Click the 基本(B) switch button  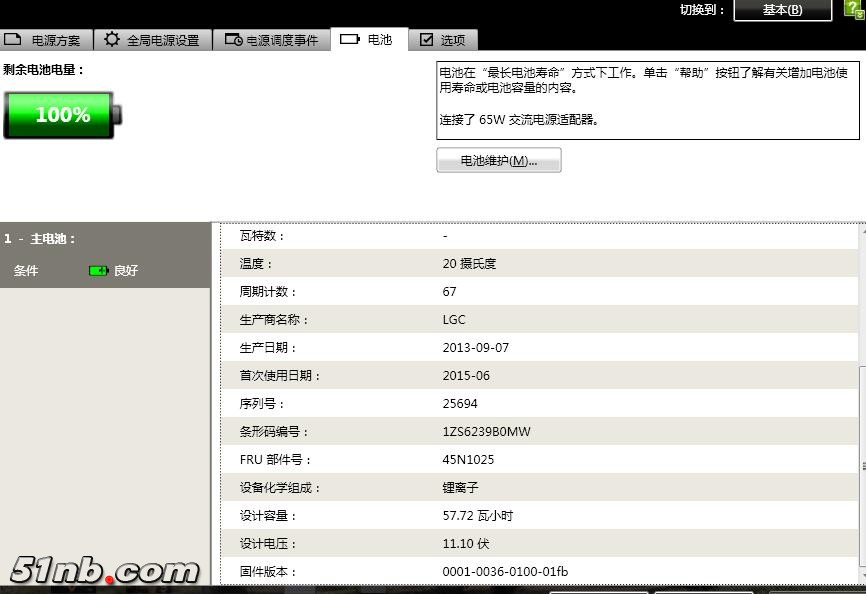pos(782,10)
